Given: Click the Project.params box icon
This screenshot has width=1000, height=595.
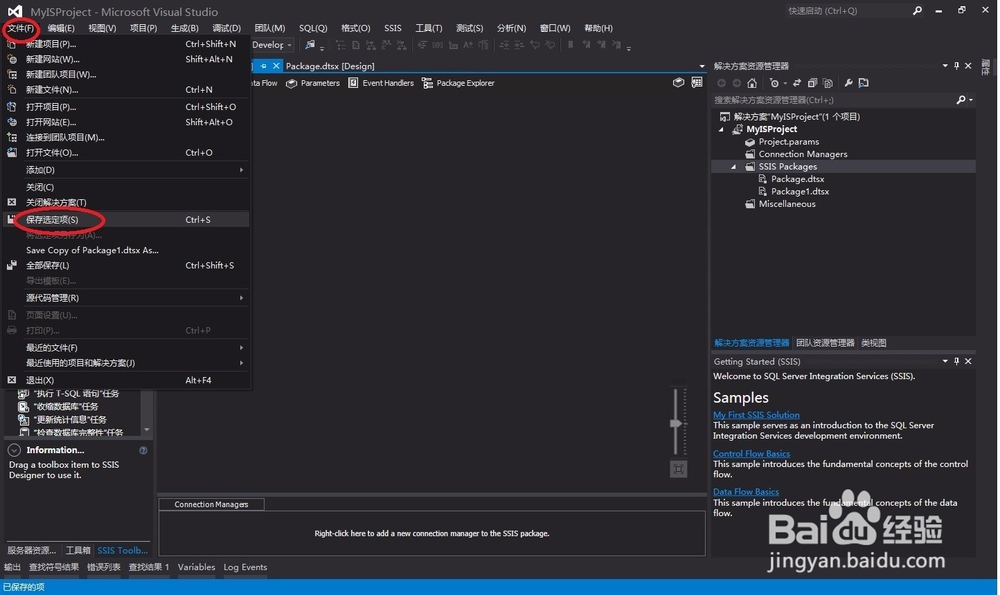Looking at the screenshot, I should click(750, 142).
